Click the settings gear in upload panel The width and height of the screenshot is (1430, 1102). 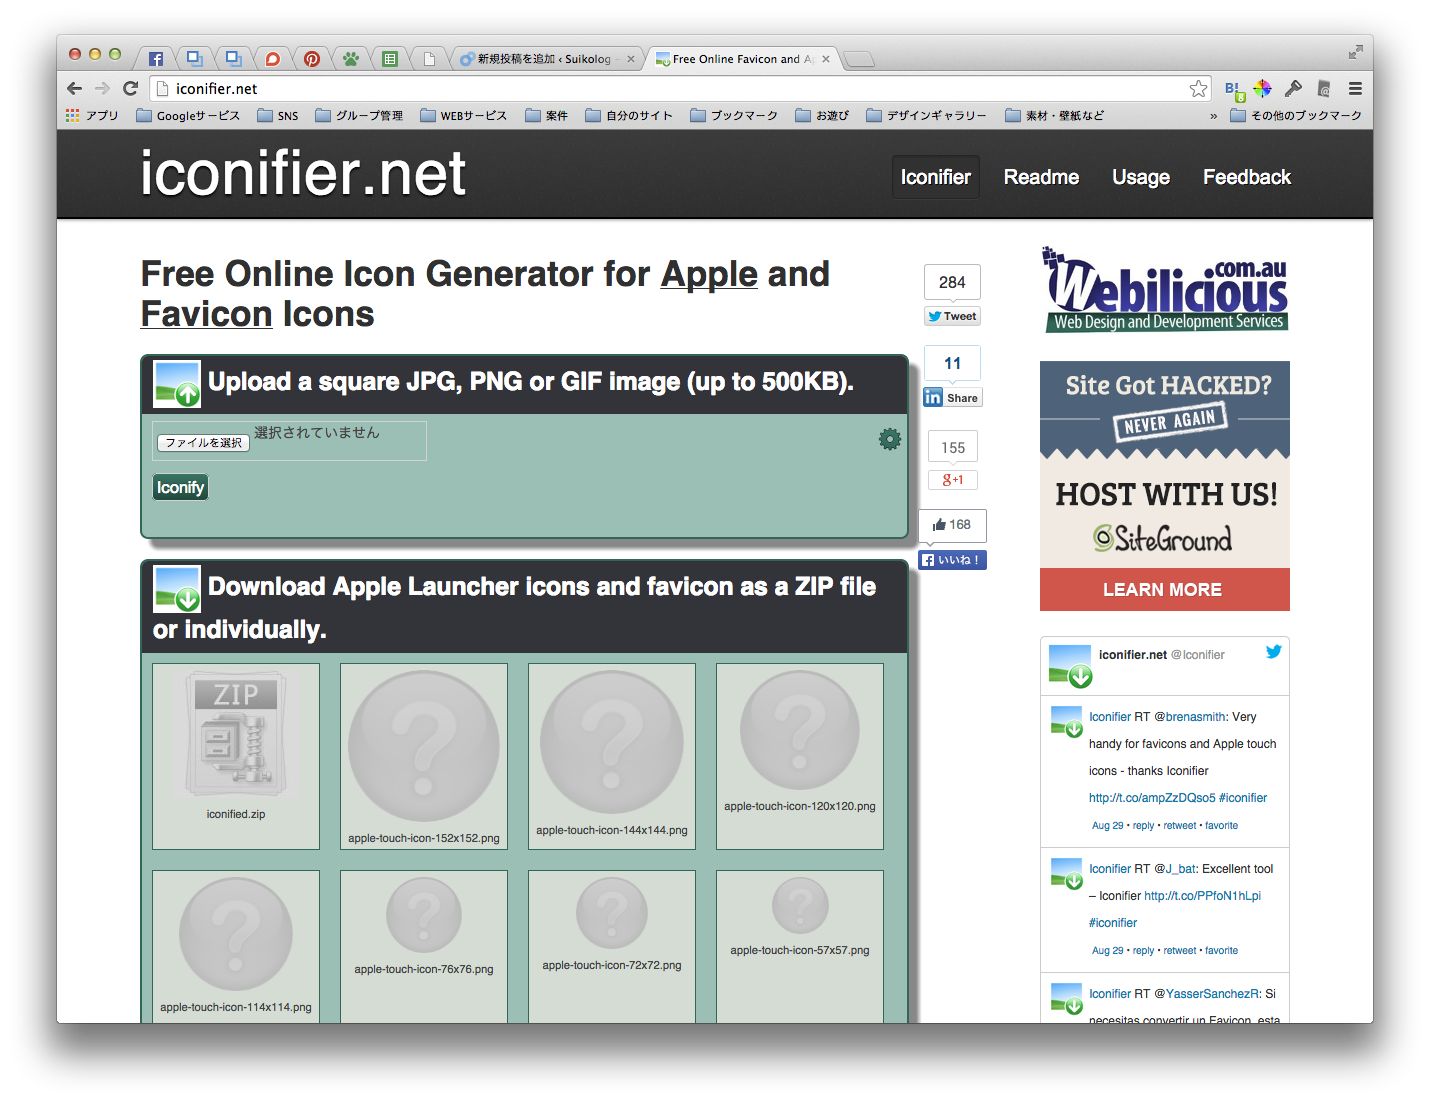(x=889, y=439)
